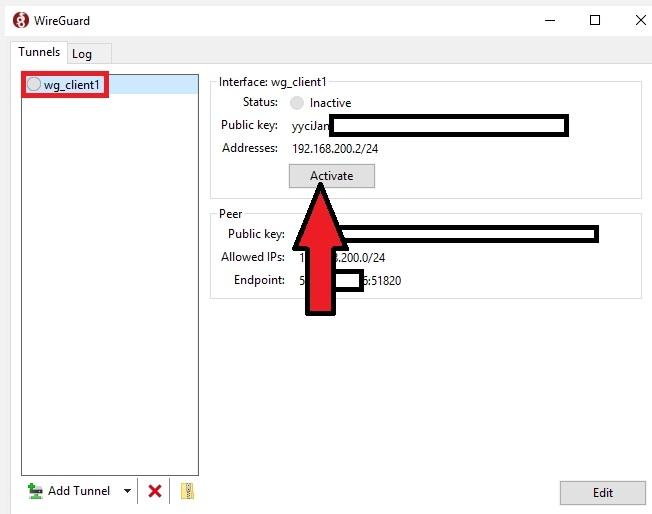
Task: Export tunnels to zip icon
Action: coord(187,491)
